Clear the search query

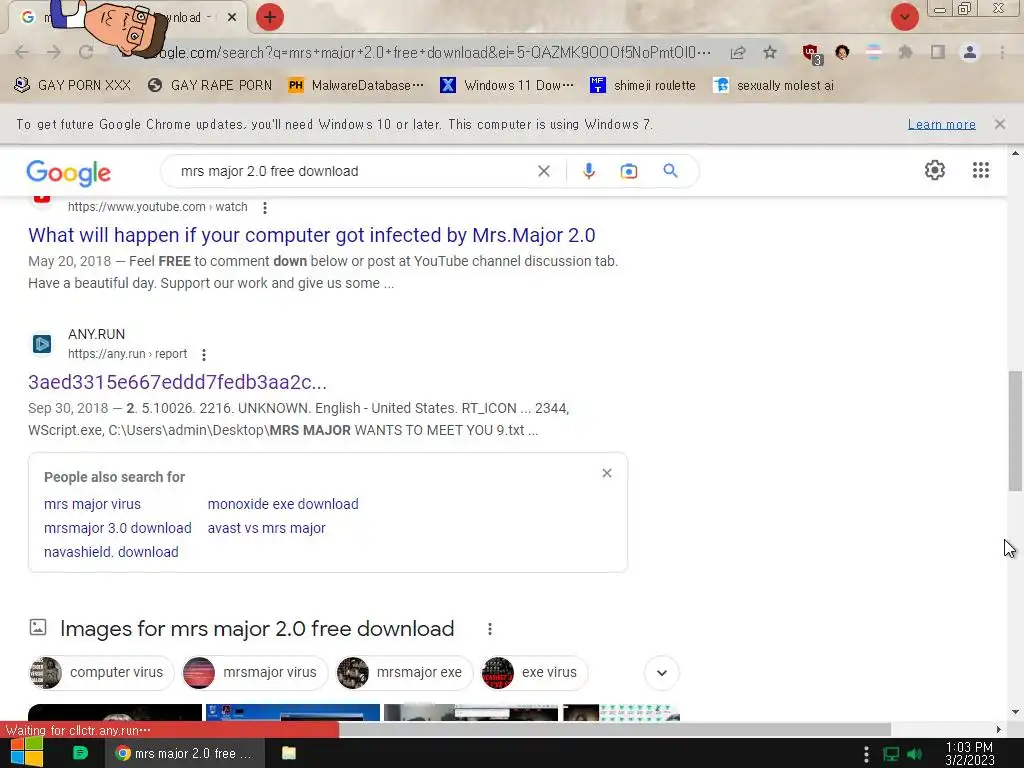(x=543, y=171)
